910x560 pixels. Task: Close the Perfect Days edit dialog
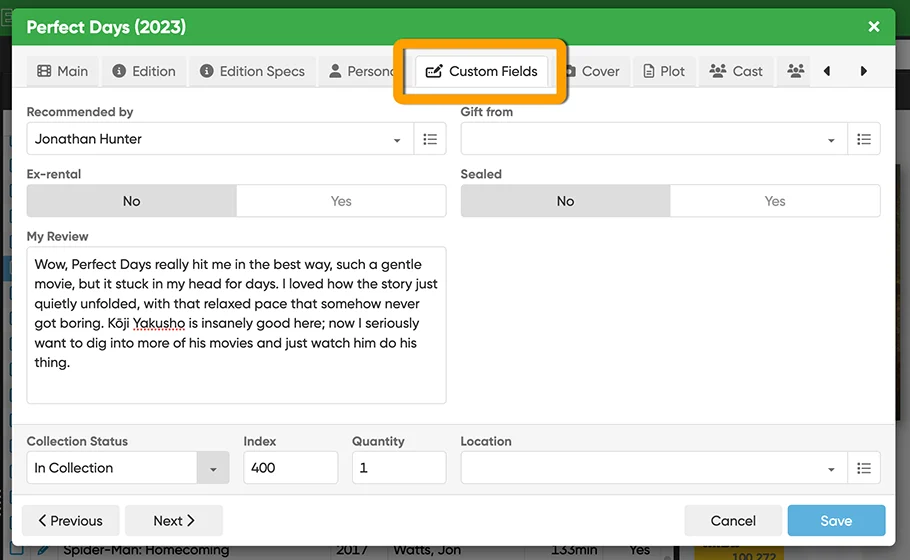point(874,27)
